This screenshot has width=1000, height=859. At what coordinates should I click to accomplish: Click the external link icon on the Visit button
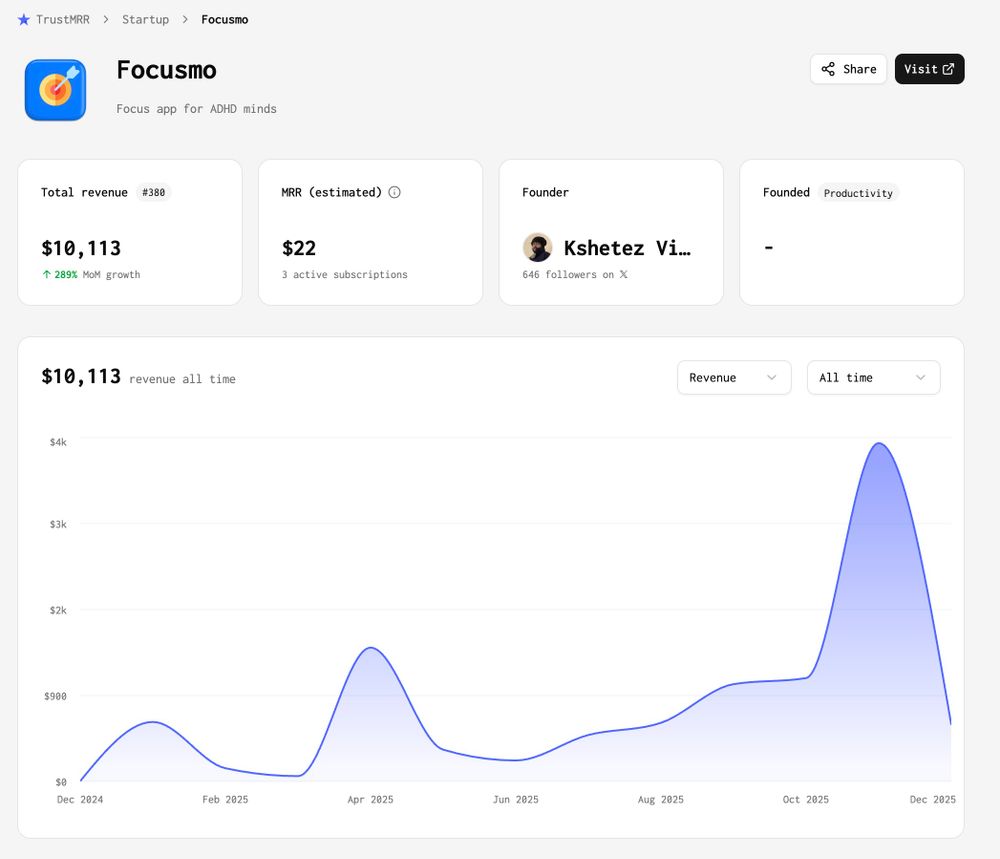948,69
